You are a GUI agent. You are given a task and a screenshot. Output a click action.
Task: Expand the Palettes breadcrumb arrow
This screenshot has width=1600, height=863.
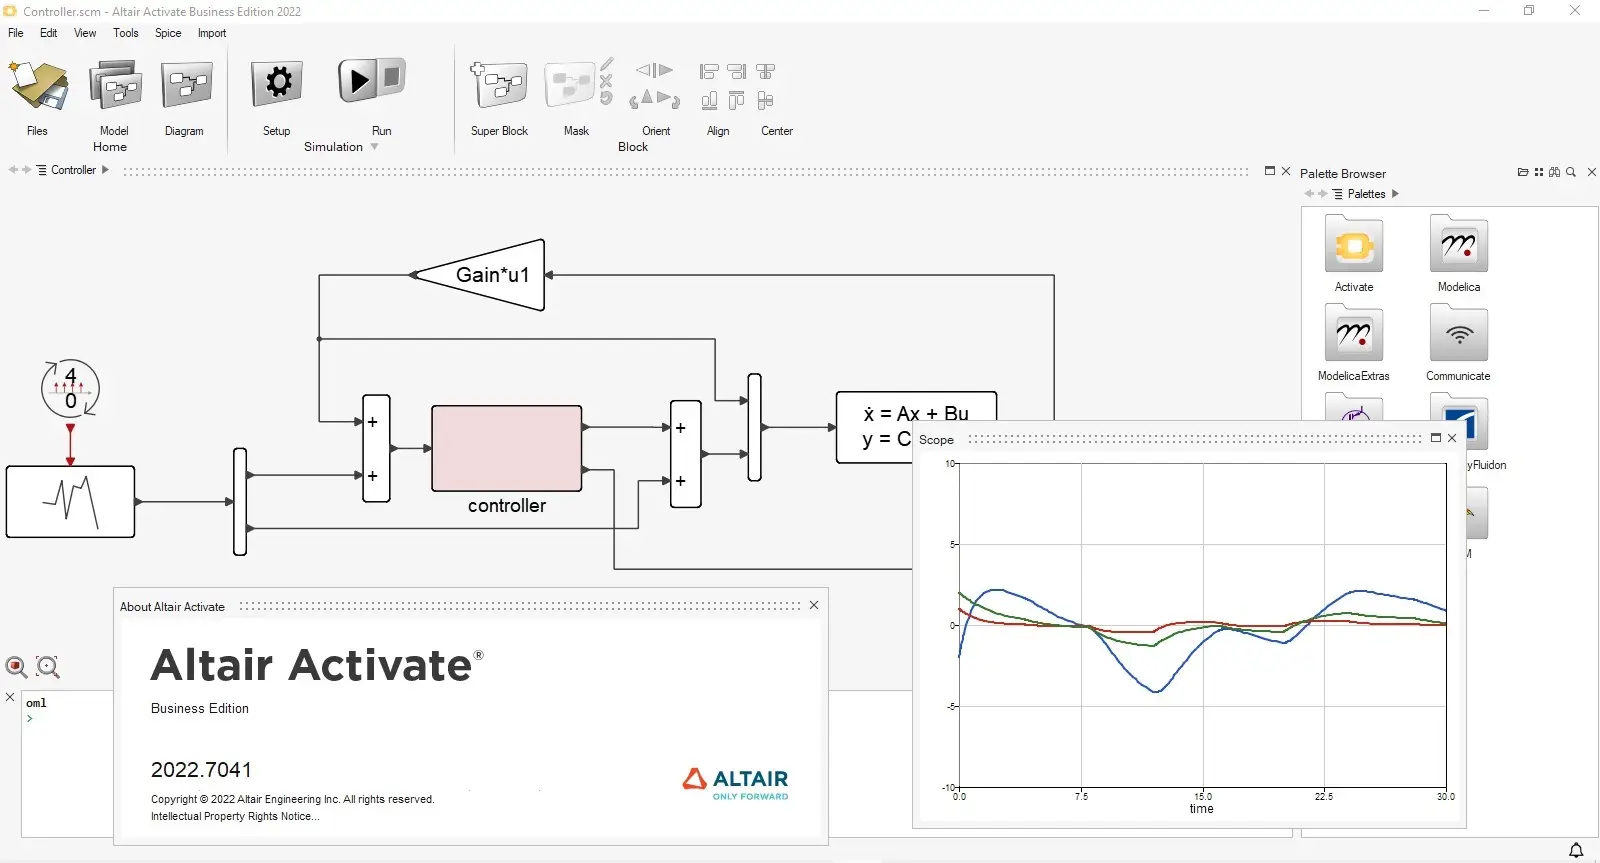1395,194
